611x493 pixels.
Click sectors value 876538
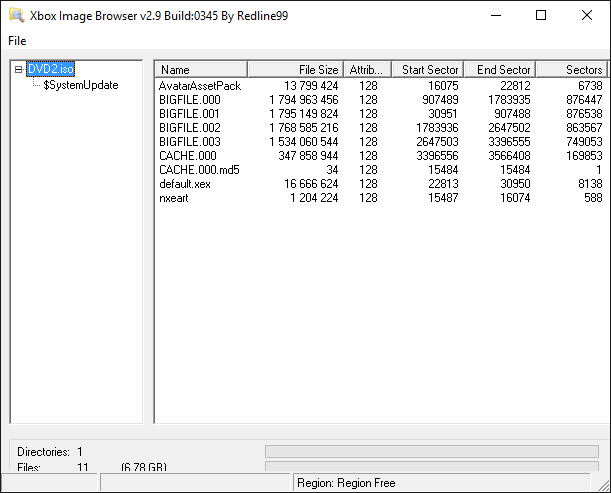[585, 113]
